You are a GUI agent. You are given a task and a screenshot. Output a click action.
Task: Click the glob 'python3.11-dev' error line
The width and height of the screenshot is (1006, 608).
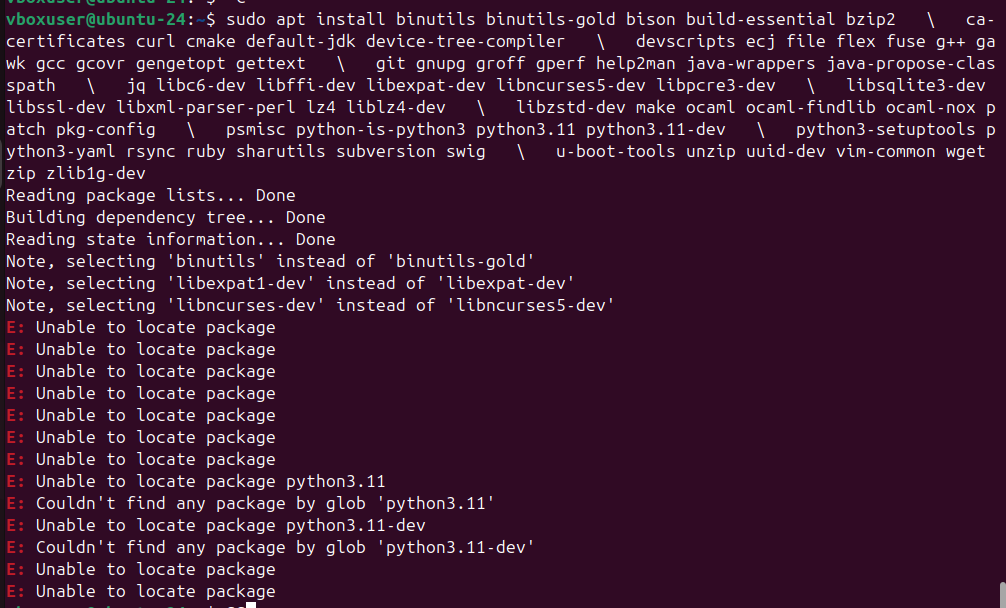coord(270,547)
